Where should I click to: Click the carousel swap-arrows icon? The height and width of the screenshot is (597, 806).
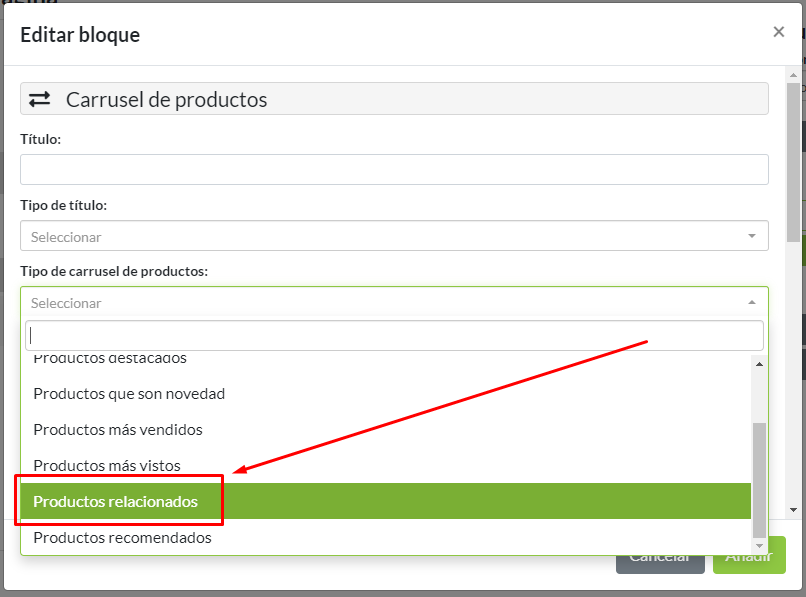coord(39,99)
